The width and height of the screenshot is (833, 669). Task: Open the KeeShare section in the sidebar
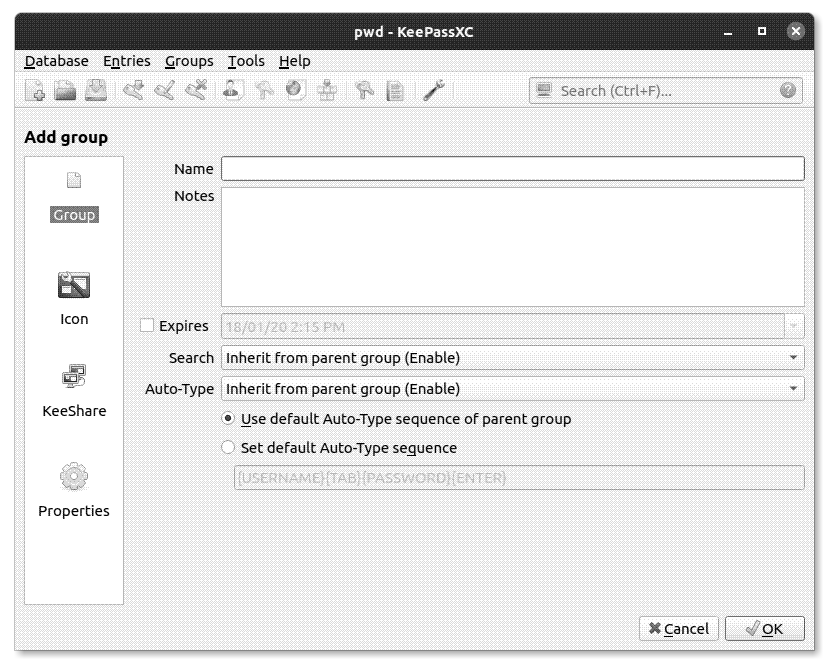pyautogui.click(x=74, y=392)
